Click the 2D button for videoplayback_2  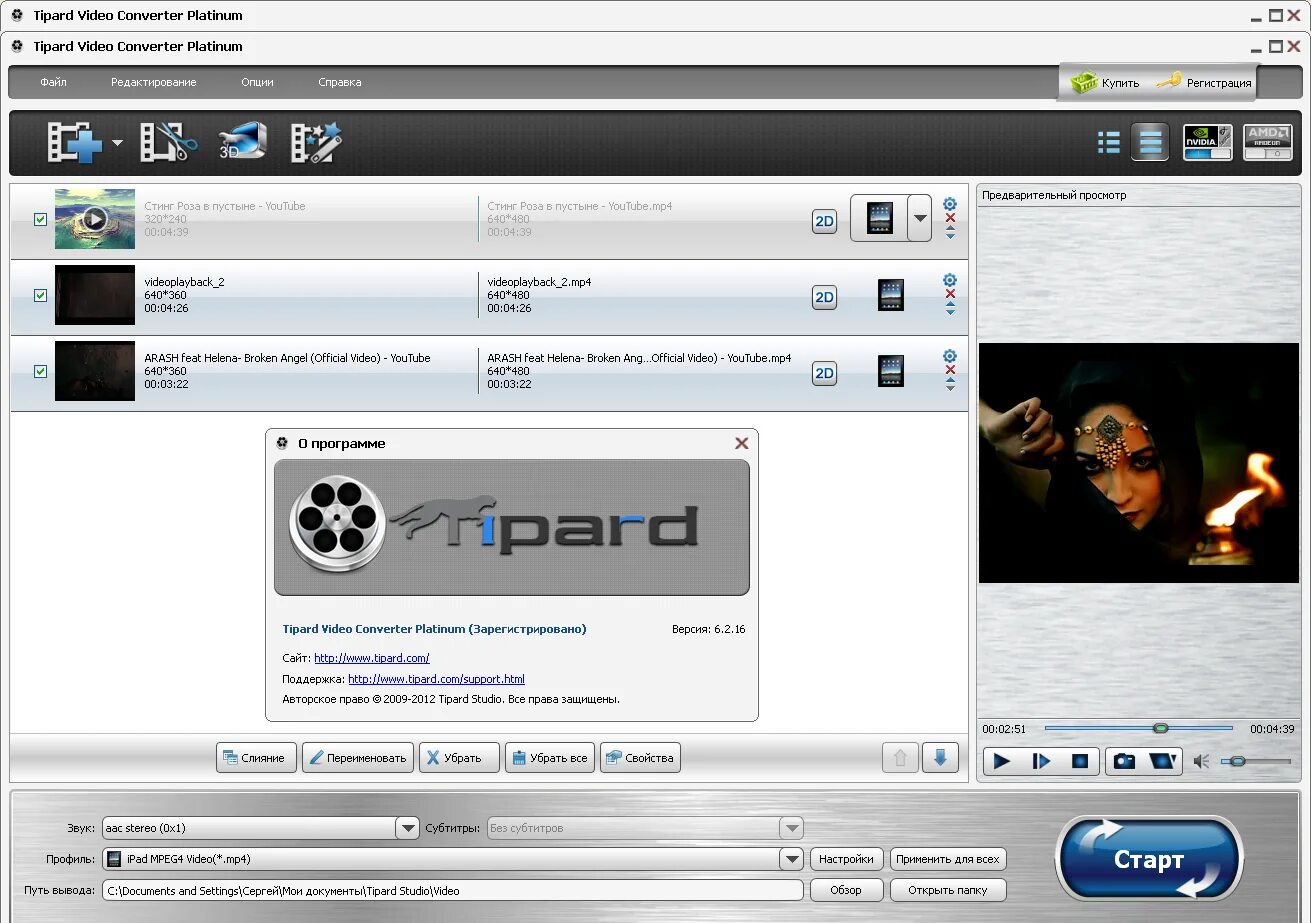[x=824, y=297]
